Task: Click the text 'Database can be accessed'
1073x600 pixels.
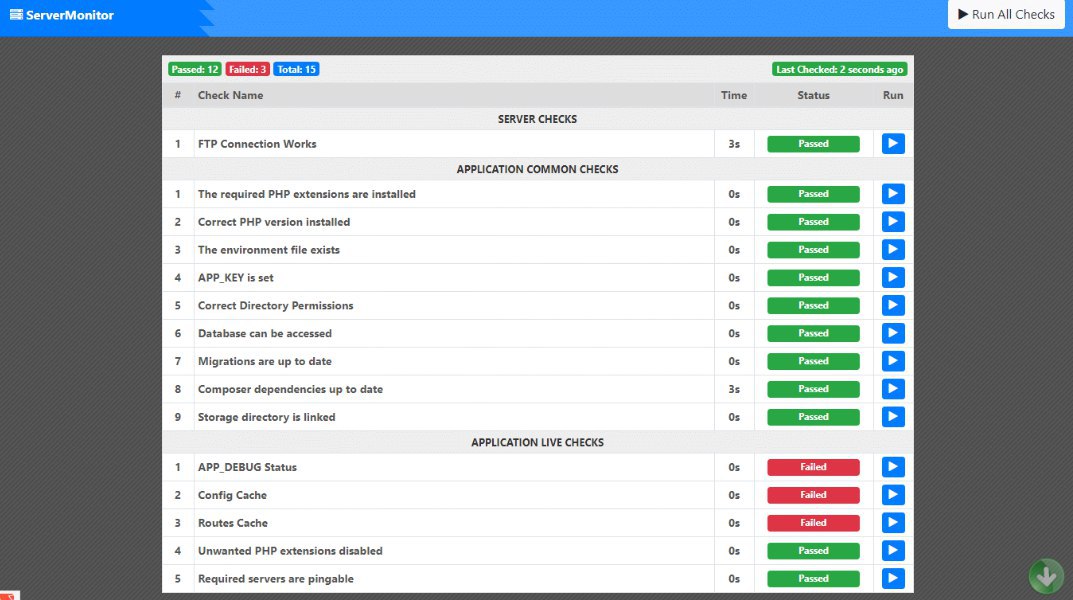Action: point(265,333)
